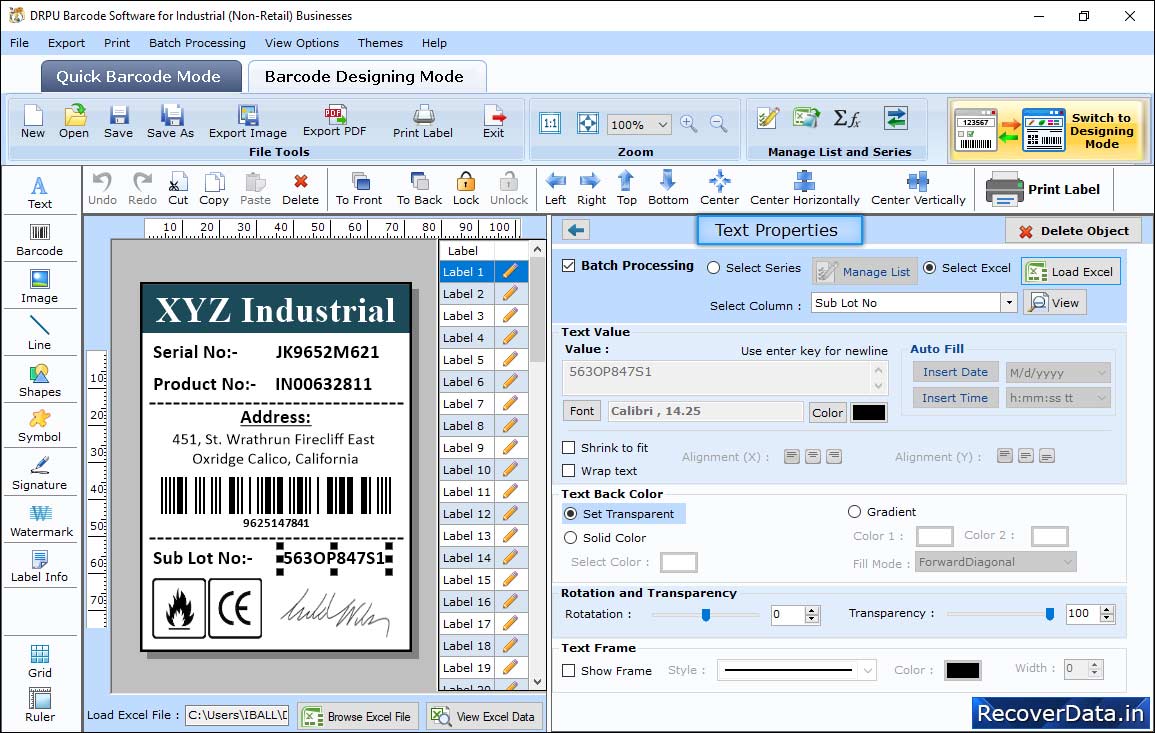Adjust frame Width stepper

tap(1095, 669)
